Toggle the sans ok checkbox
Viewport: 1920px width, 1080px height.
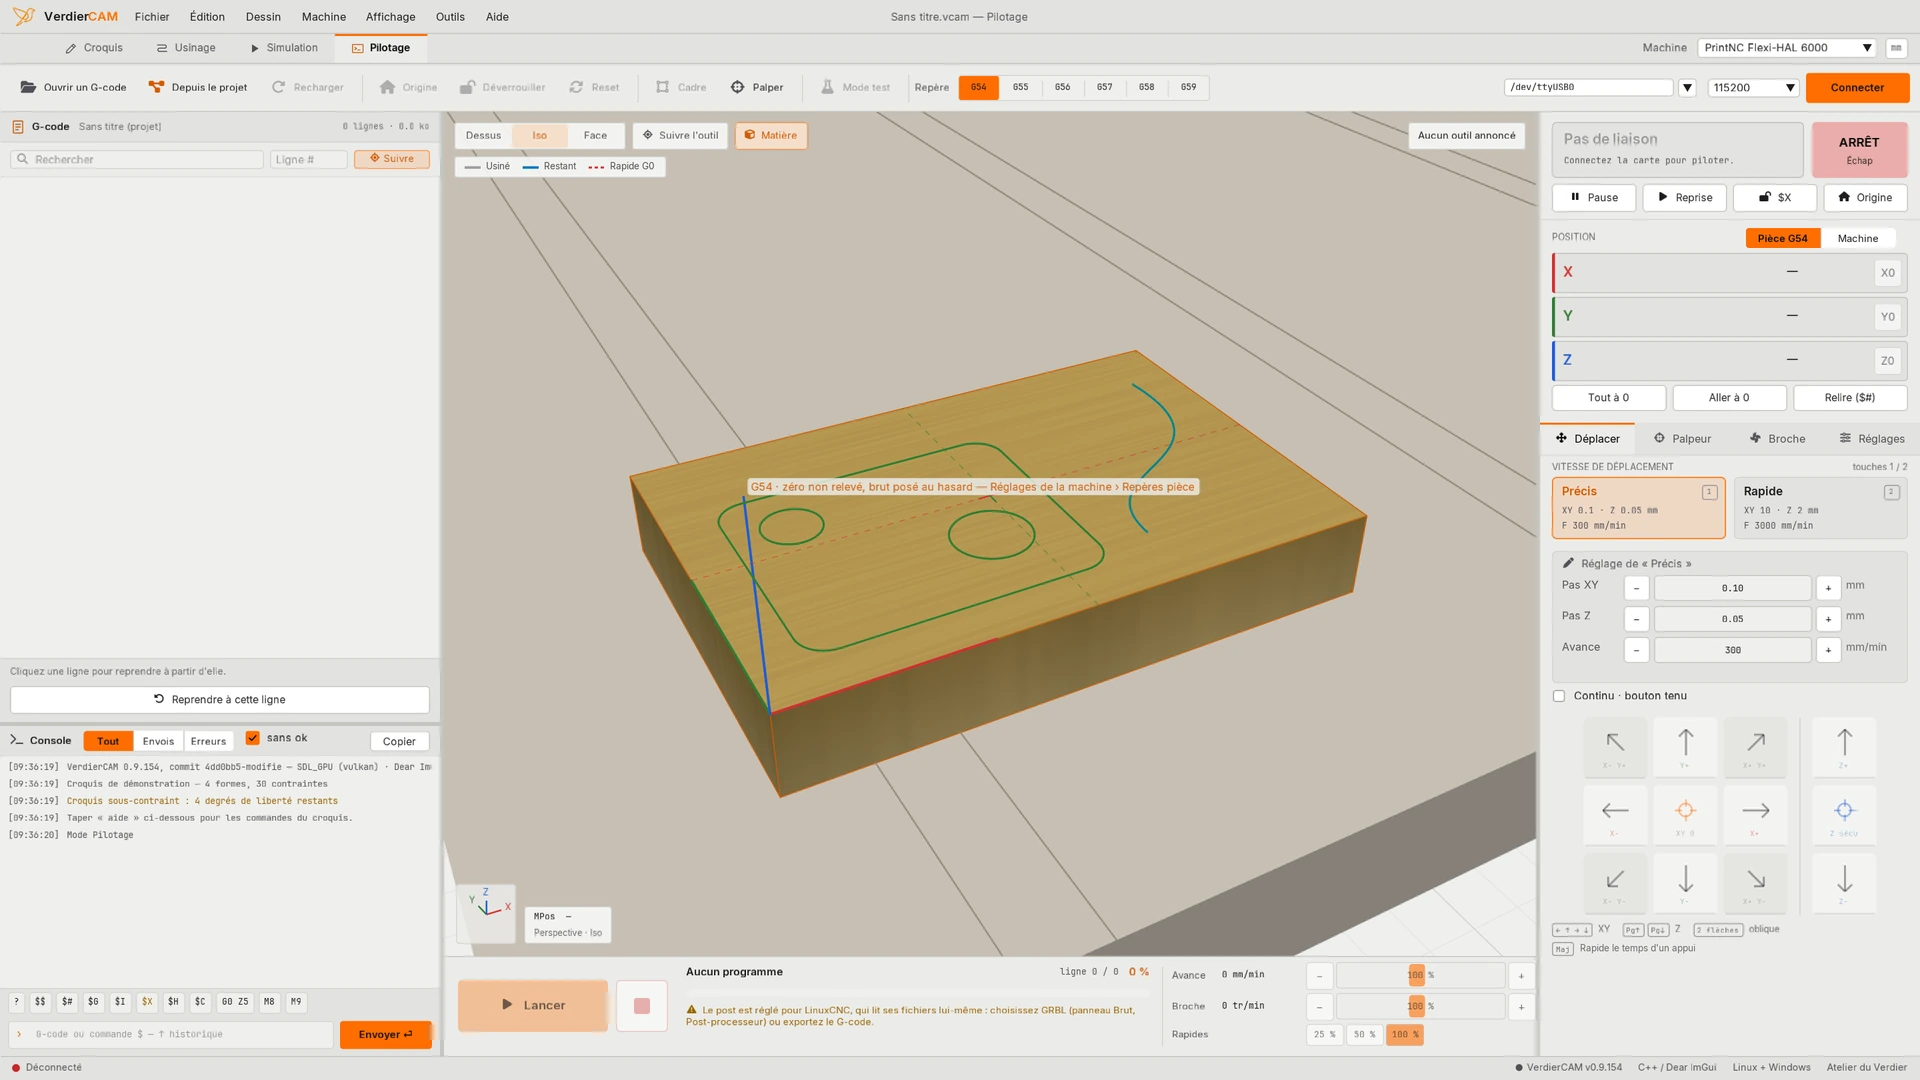coord(253,738)
